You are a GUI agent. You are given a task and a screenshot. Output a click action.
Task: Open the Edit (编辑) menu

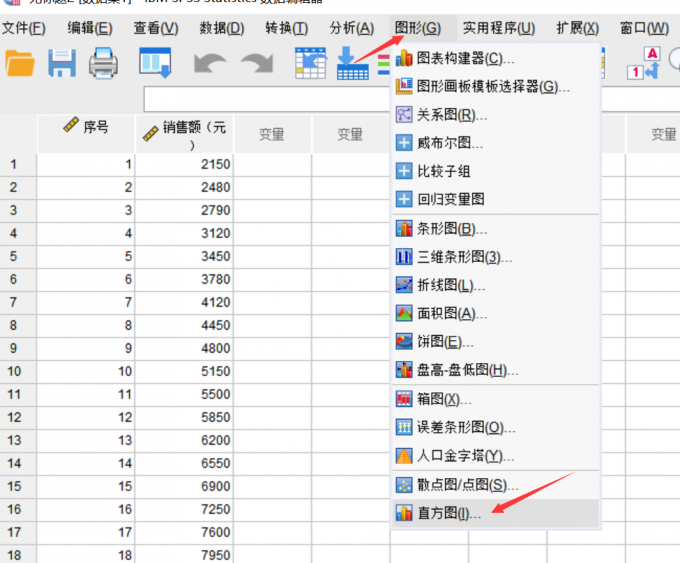(x=90, y=28)
